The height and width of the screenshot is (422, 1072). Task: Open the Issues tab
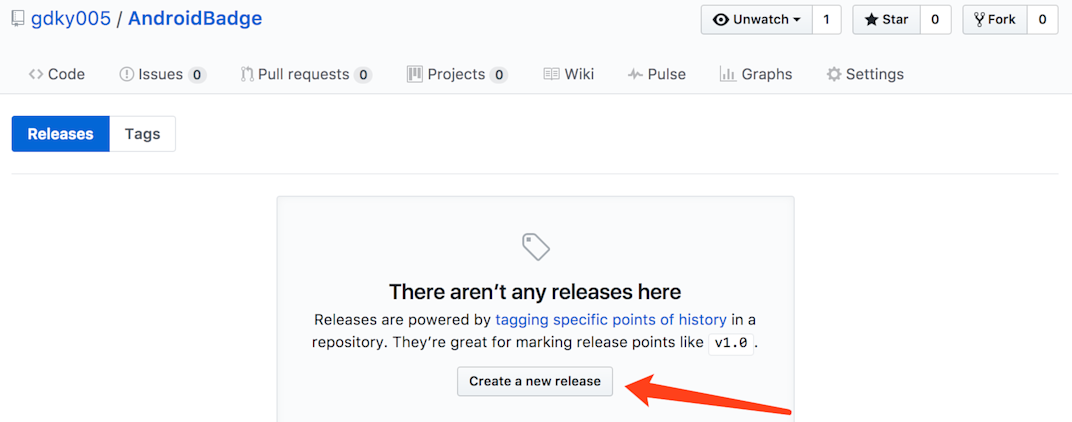(163, 74)
